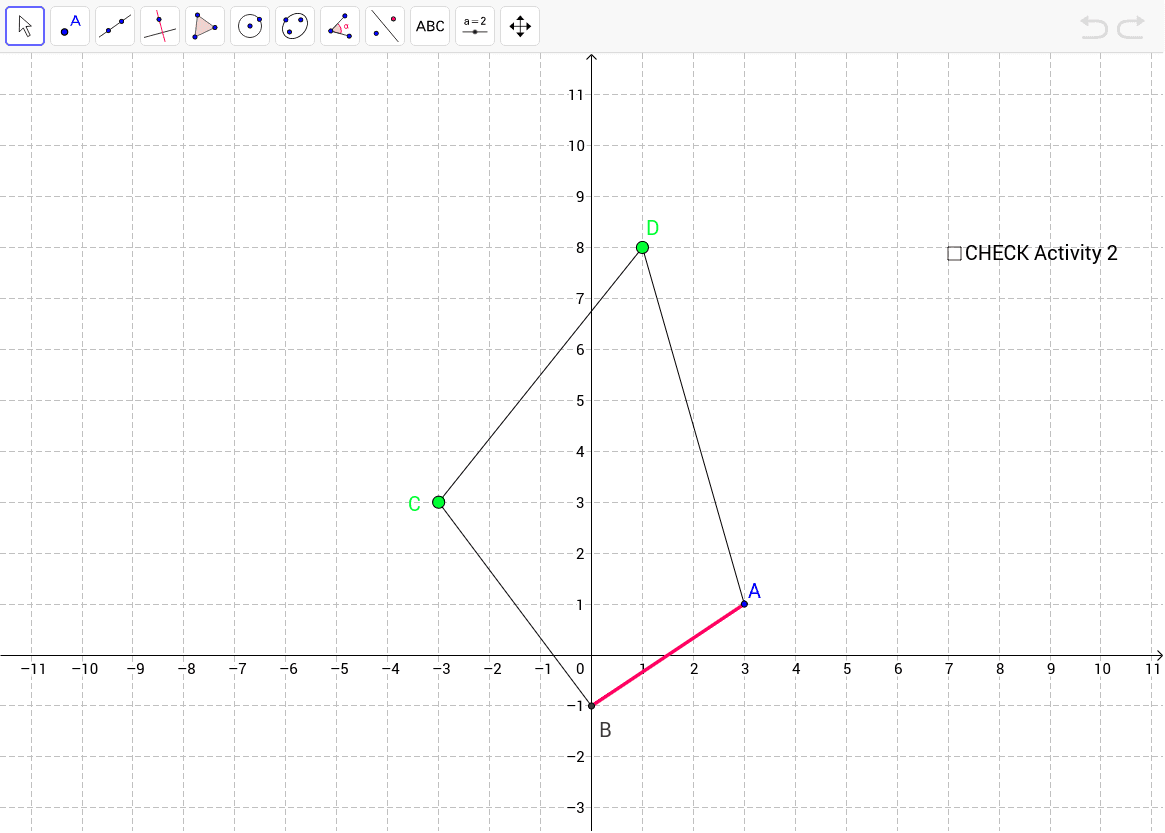Screen dimensions: 1165x833
Task: Click the label "A" text
Action: pos(754,591)
